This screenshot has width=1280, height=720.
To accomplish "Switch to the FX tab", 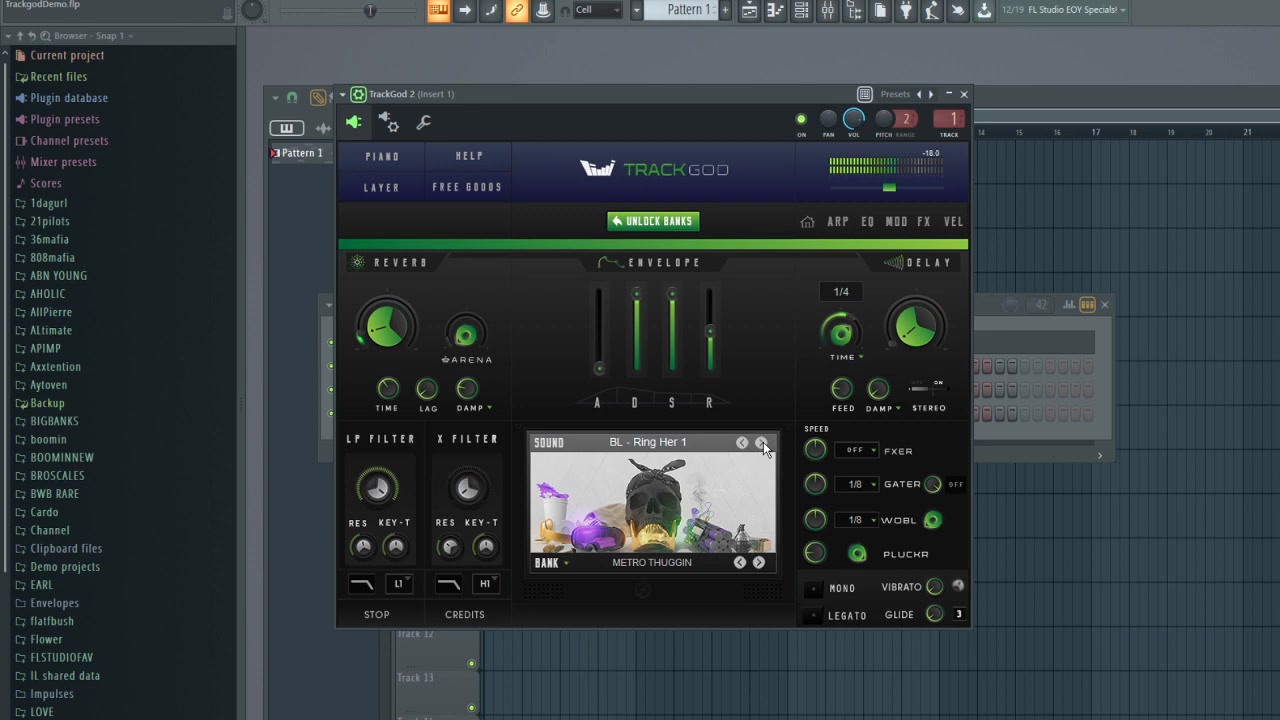I will tap(924, 222).
